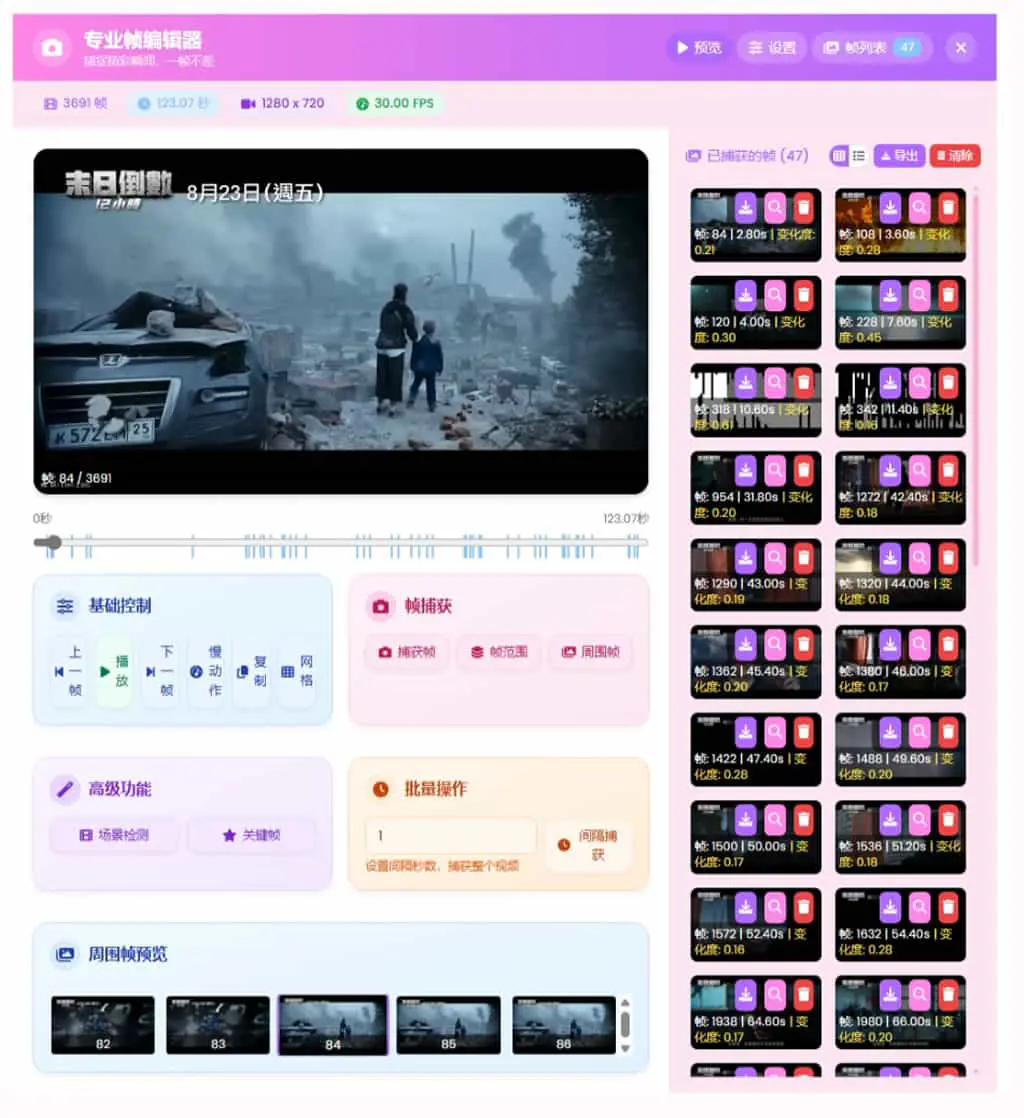Delete captured frame 84
Image resolution: width=1024 pixels, height=1118 pixels.
click(804, 208)
